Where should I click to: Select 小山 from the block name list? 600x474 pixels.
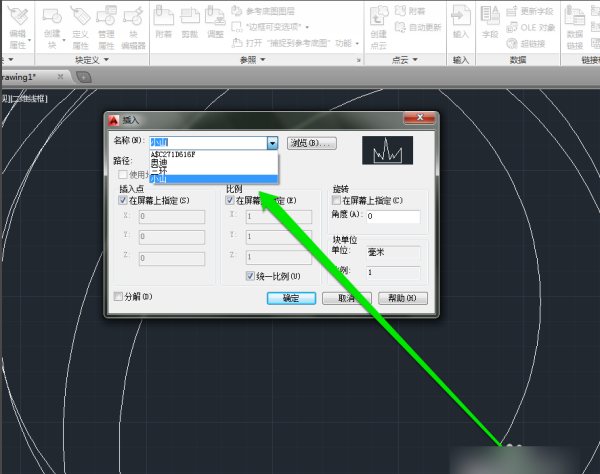click(160, 179)
